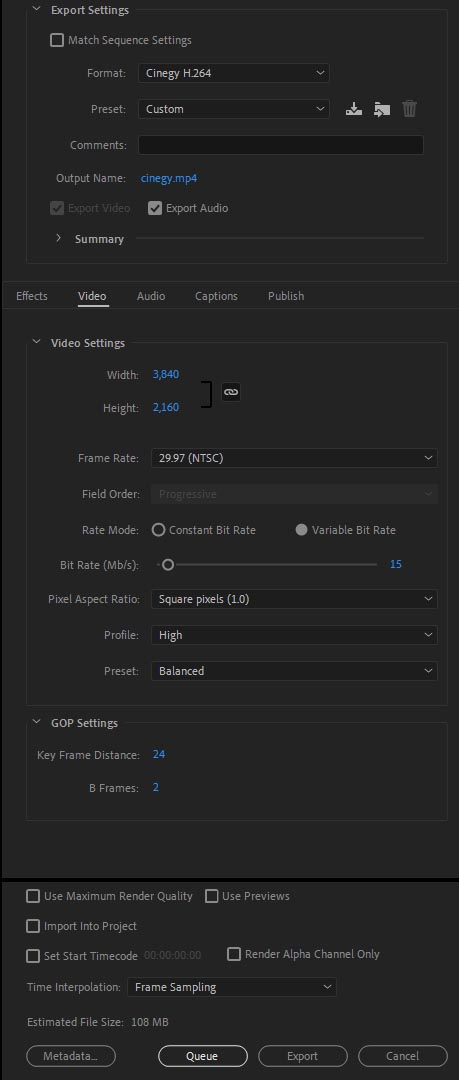Switch to the Video tab
The height and width of the screenshot is (1080, 459).
coord(92,296)
